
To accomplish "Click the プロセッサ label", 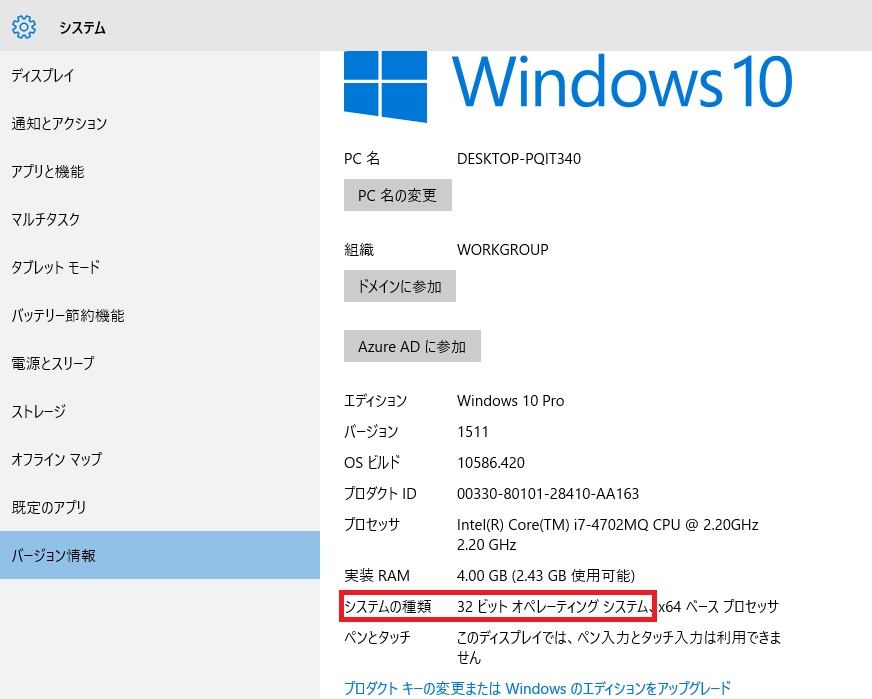I will 372,524.
